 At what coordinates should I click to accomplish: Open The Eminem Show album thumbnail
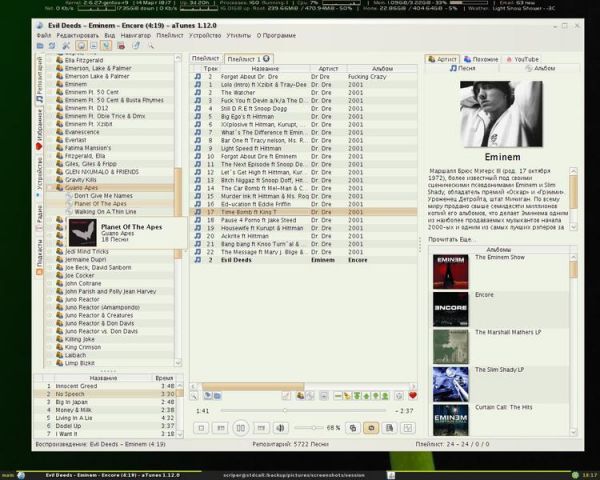(450, 272)
